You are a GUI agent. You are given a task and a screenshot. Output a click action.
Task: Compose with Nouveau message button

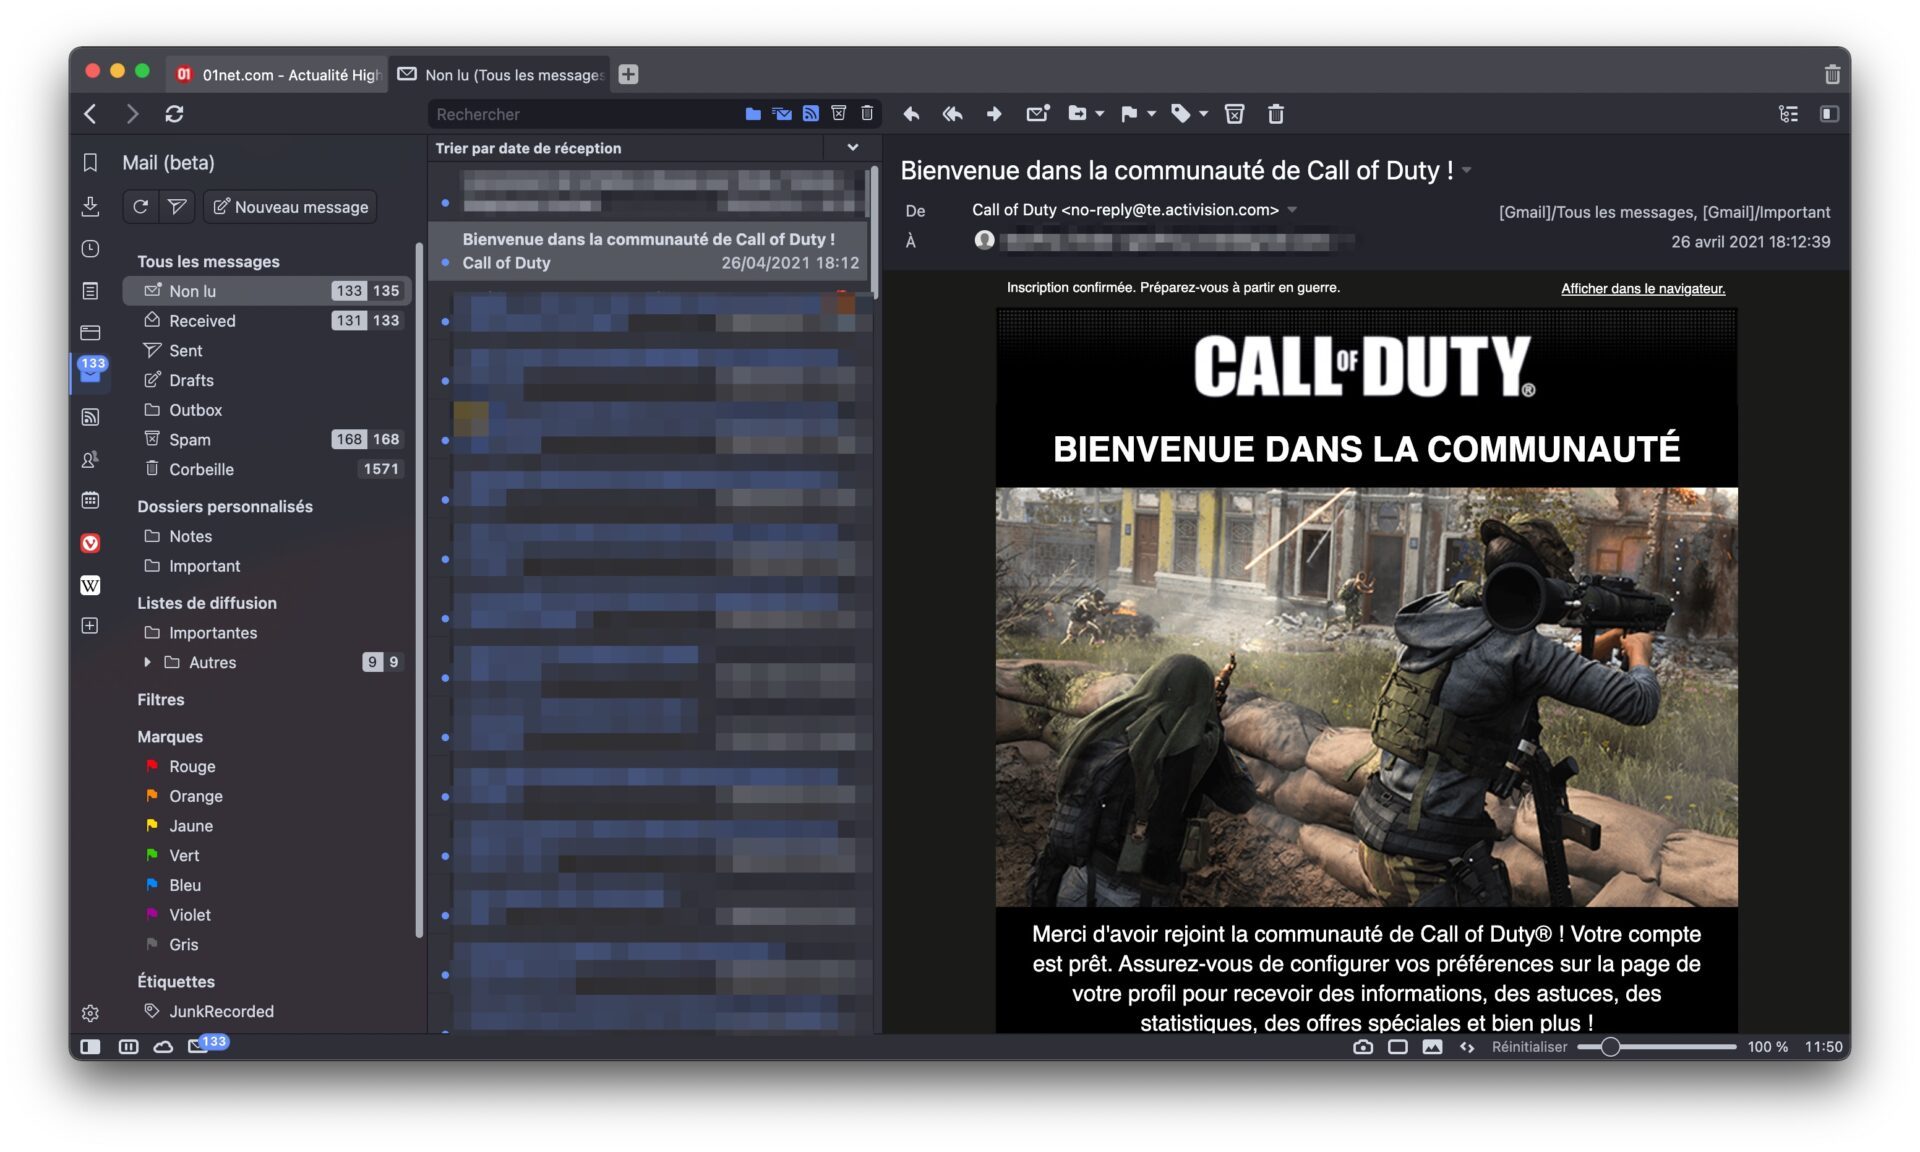click(x=290, y=207)
